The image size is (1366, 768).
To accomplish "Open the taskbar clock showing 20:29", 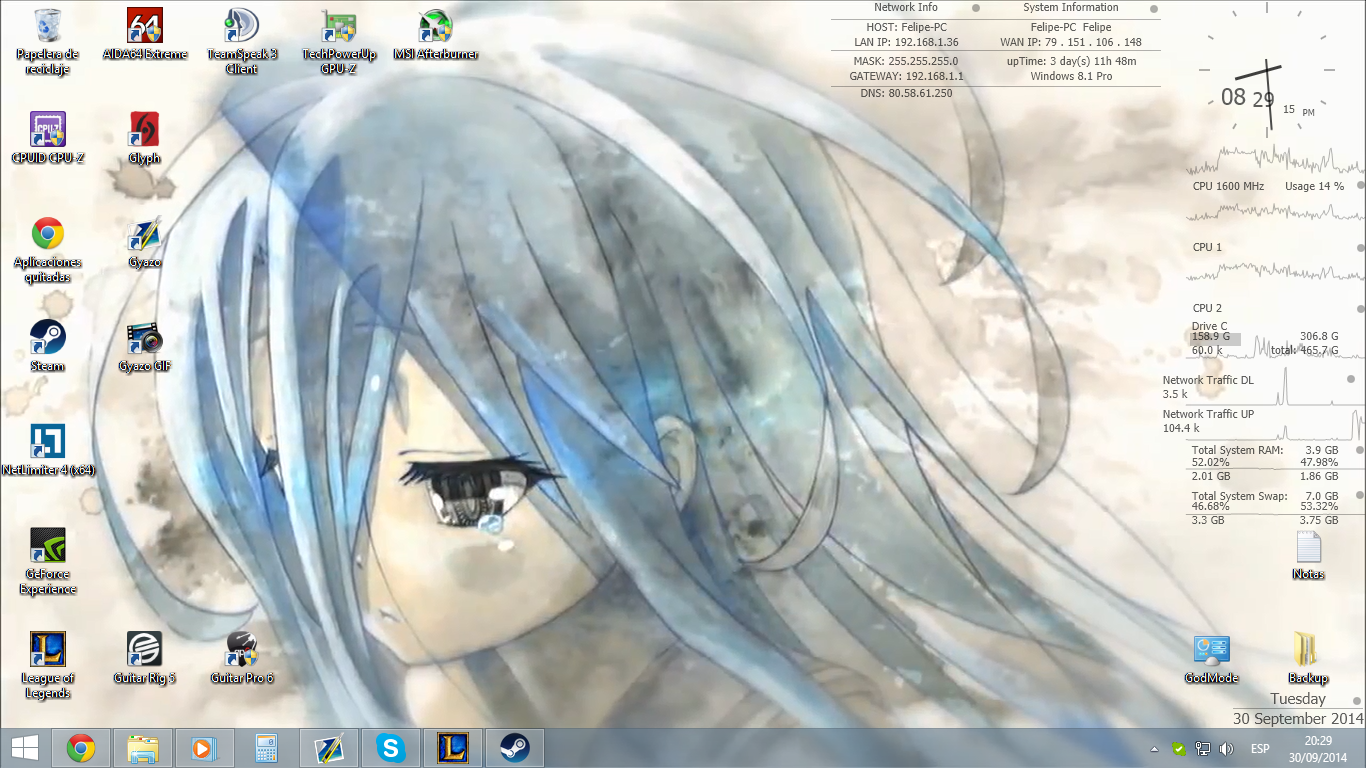I will (1318, 748).
